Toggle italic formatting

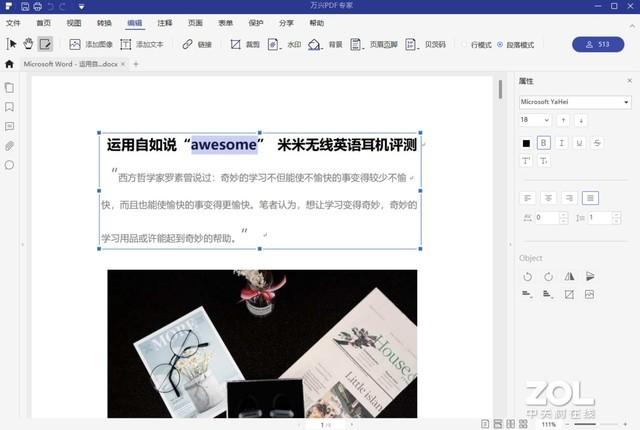562,143
